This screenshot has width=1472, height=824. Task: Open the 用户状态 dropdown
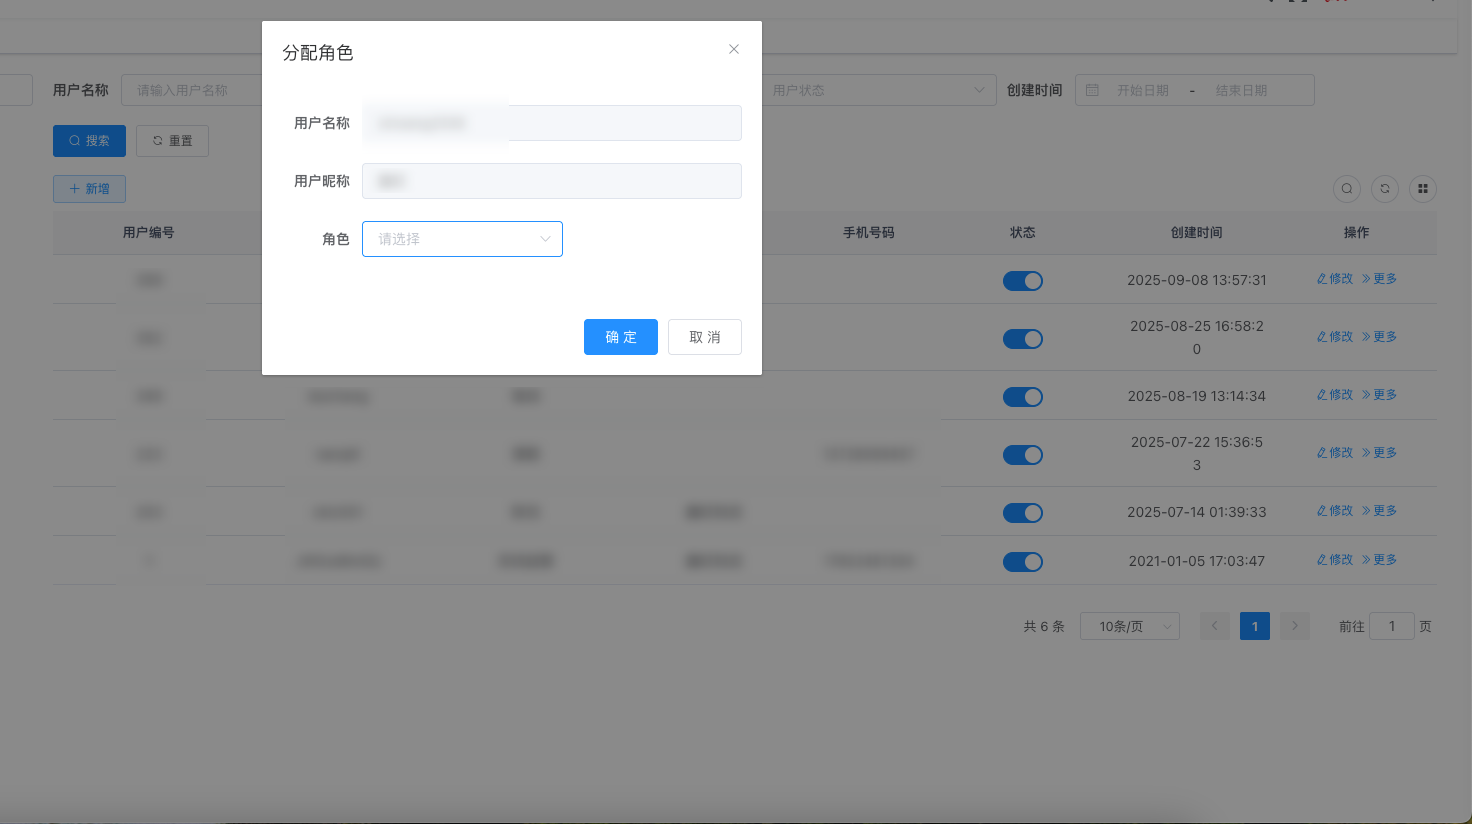879,90
